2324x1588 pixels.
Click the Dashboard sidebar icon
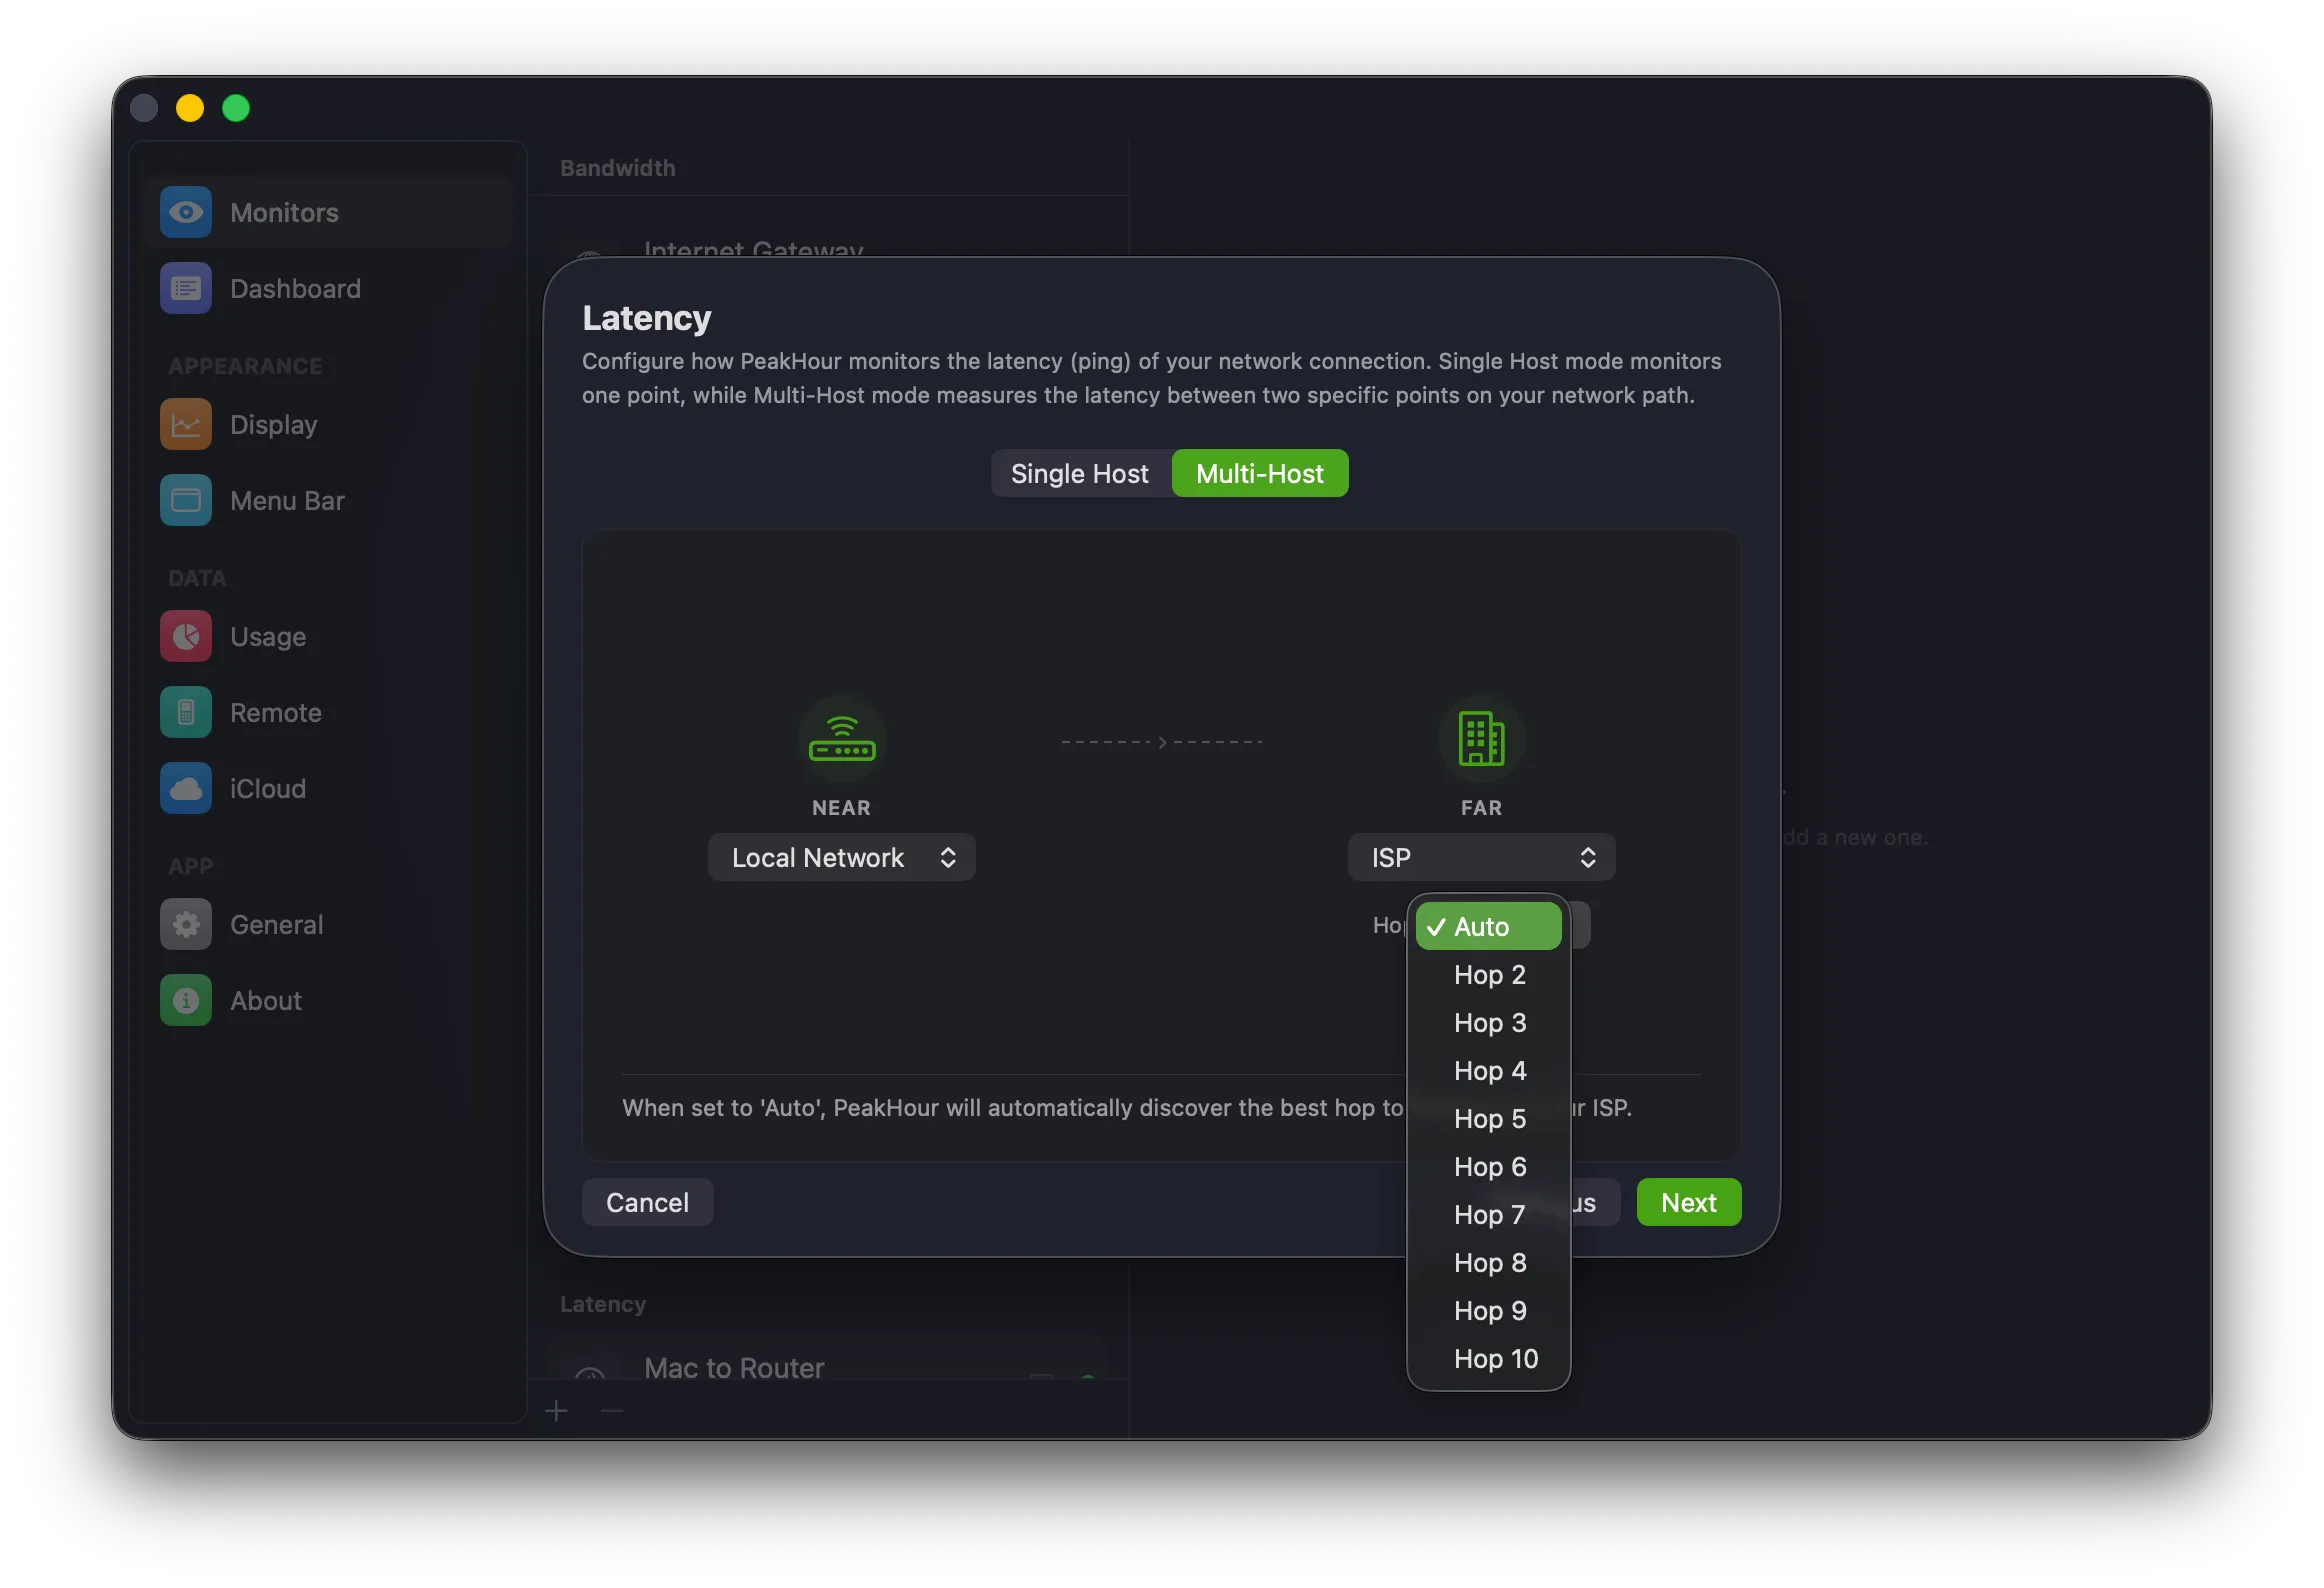(186, 288)
